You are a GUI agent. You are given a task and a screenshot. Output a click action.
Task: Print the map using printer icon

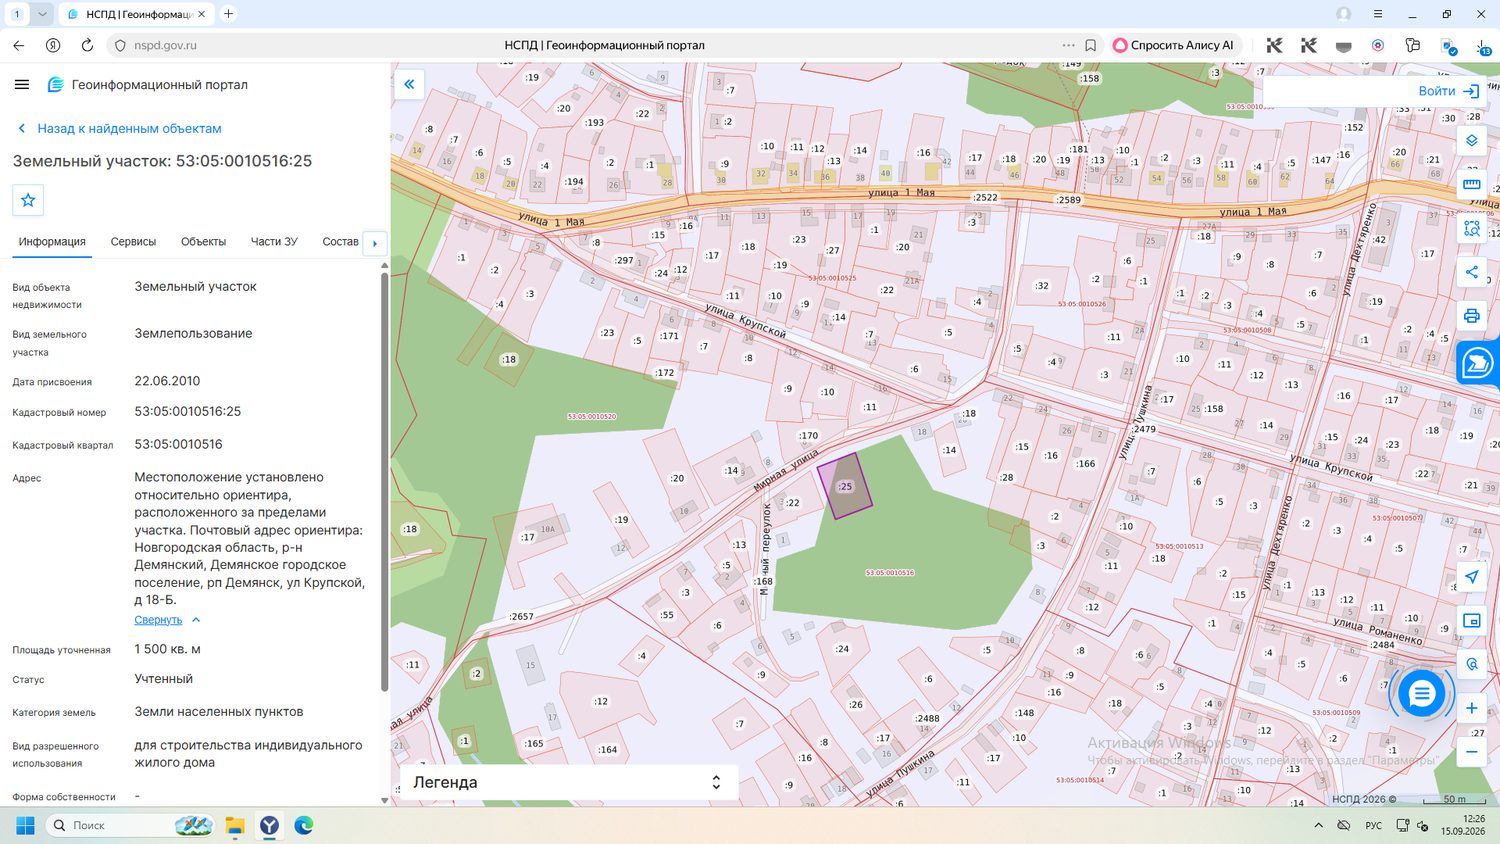pos(1471,316)
